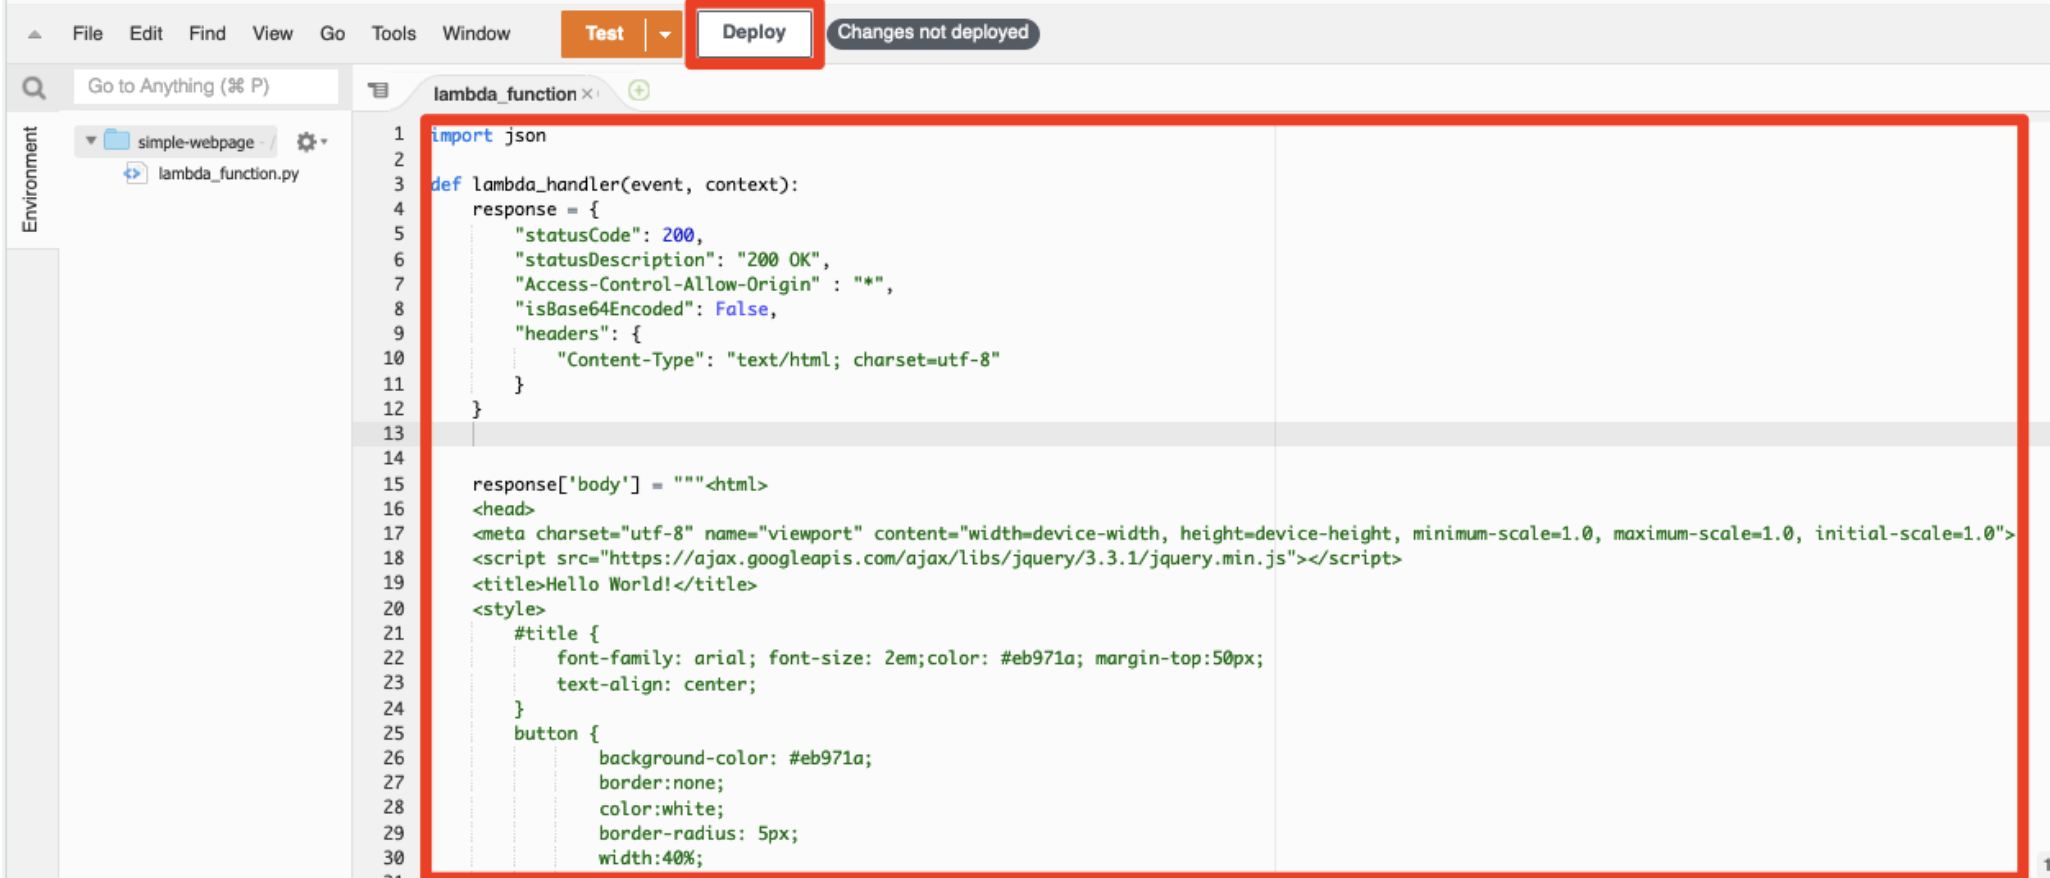Click the <title>Hello World!</title> line
This screenshot has height=878, width=2050.
pyautogui.click(x=615, y=584)
